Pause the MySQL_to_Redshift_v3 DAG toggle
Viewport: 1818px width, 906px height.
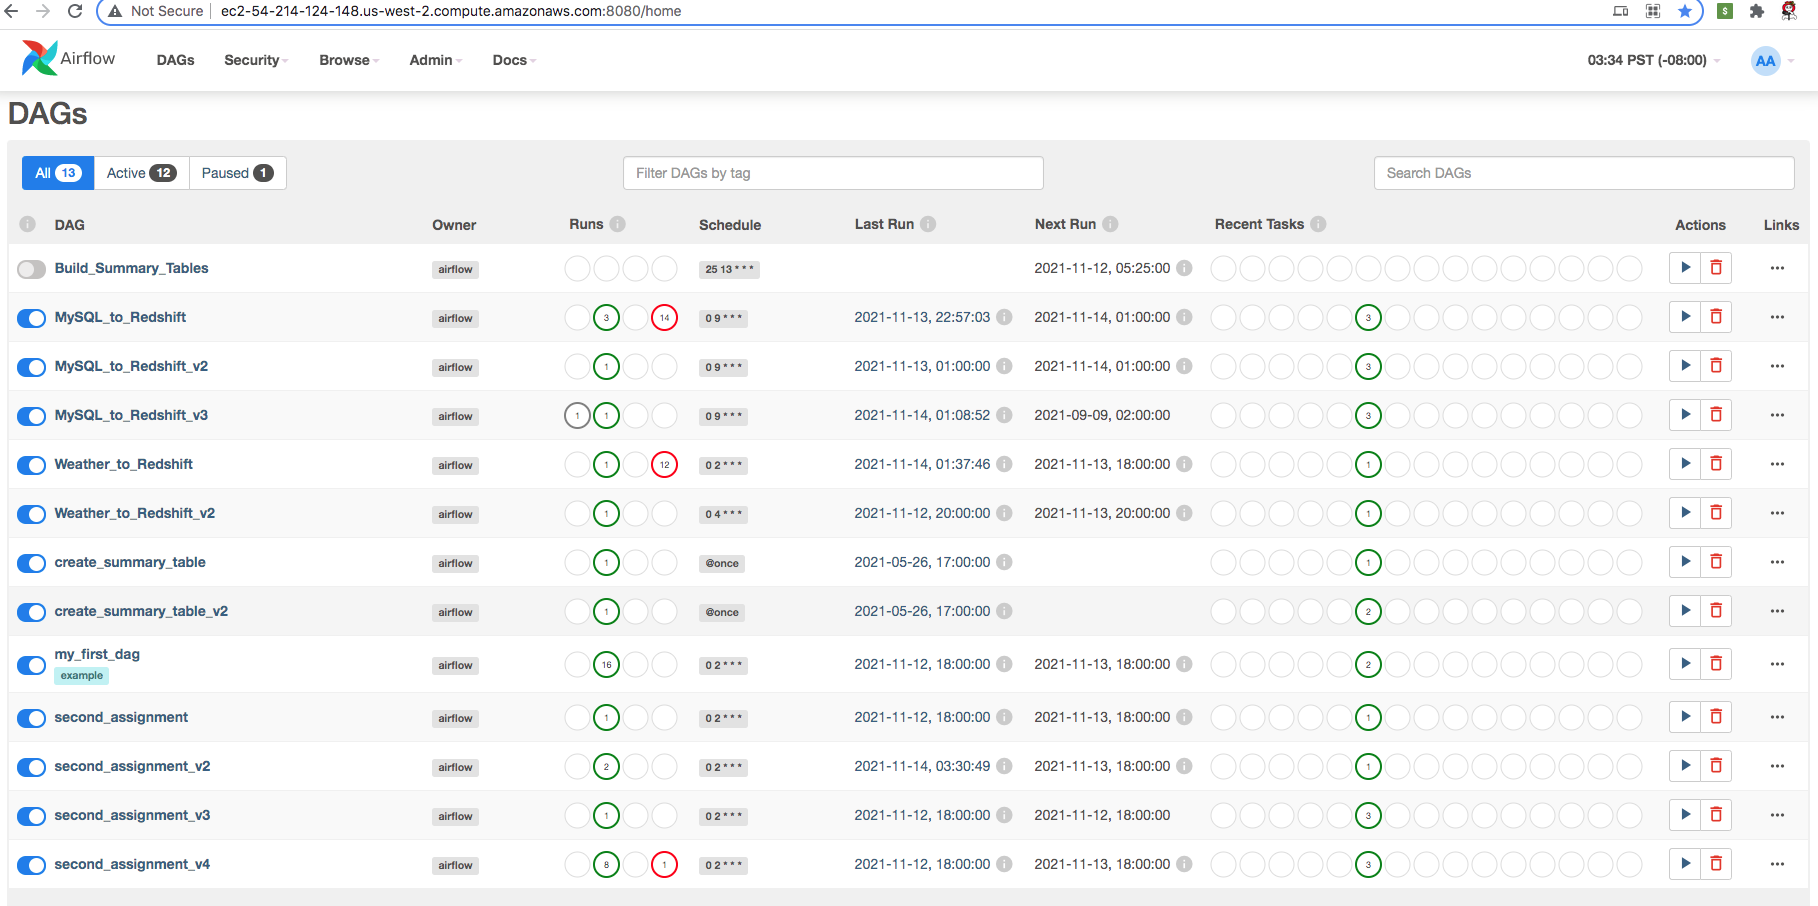tap(32, 416)
